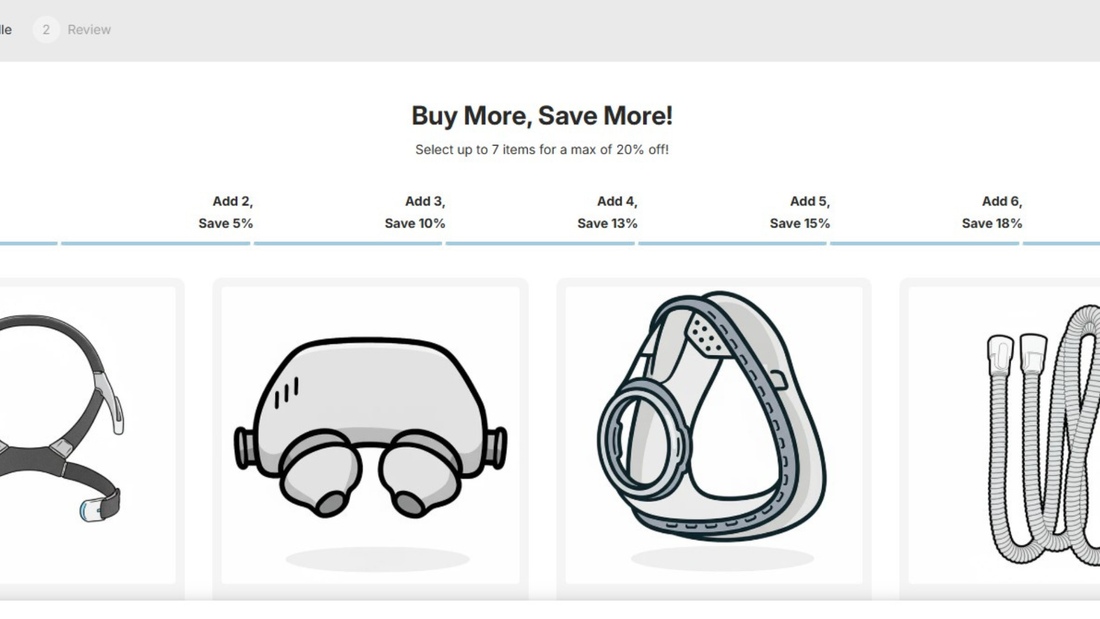
Task: Open the Review step
Action: pyautogui.click(x=89, y=30)
